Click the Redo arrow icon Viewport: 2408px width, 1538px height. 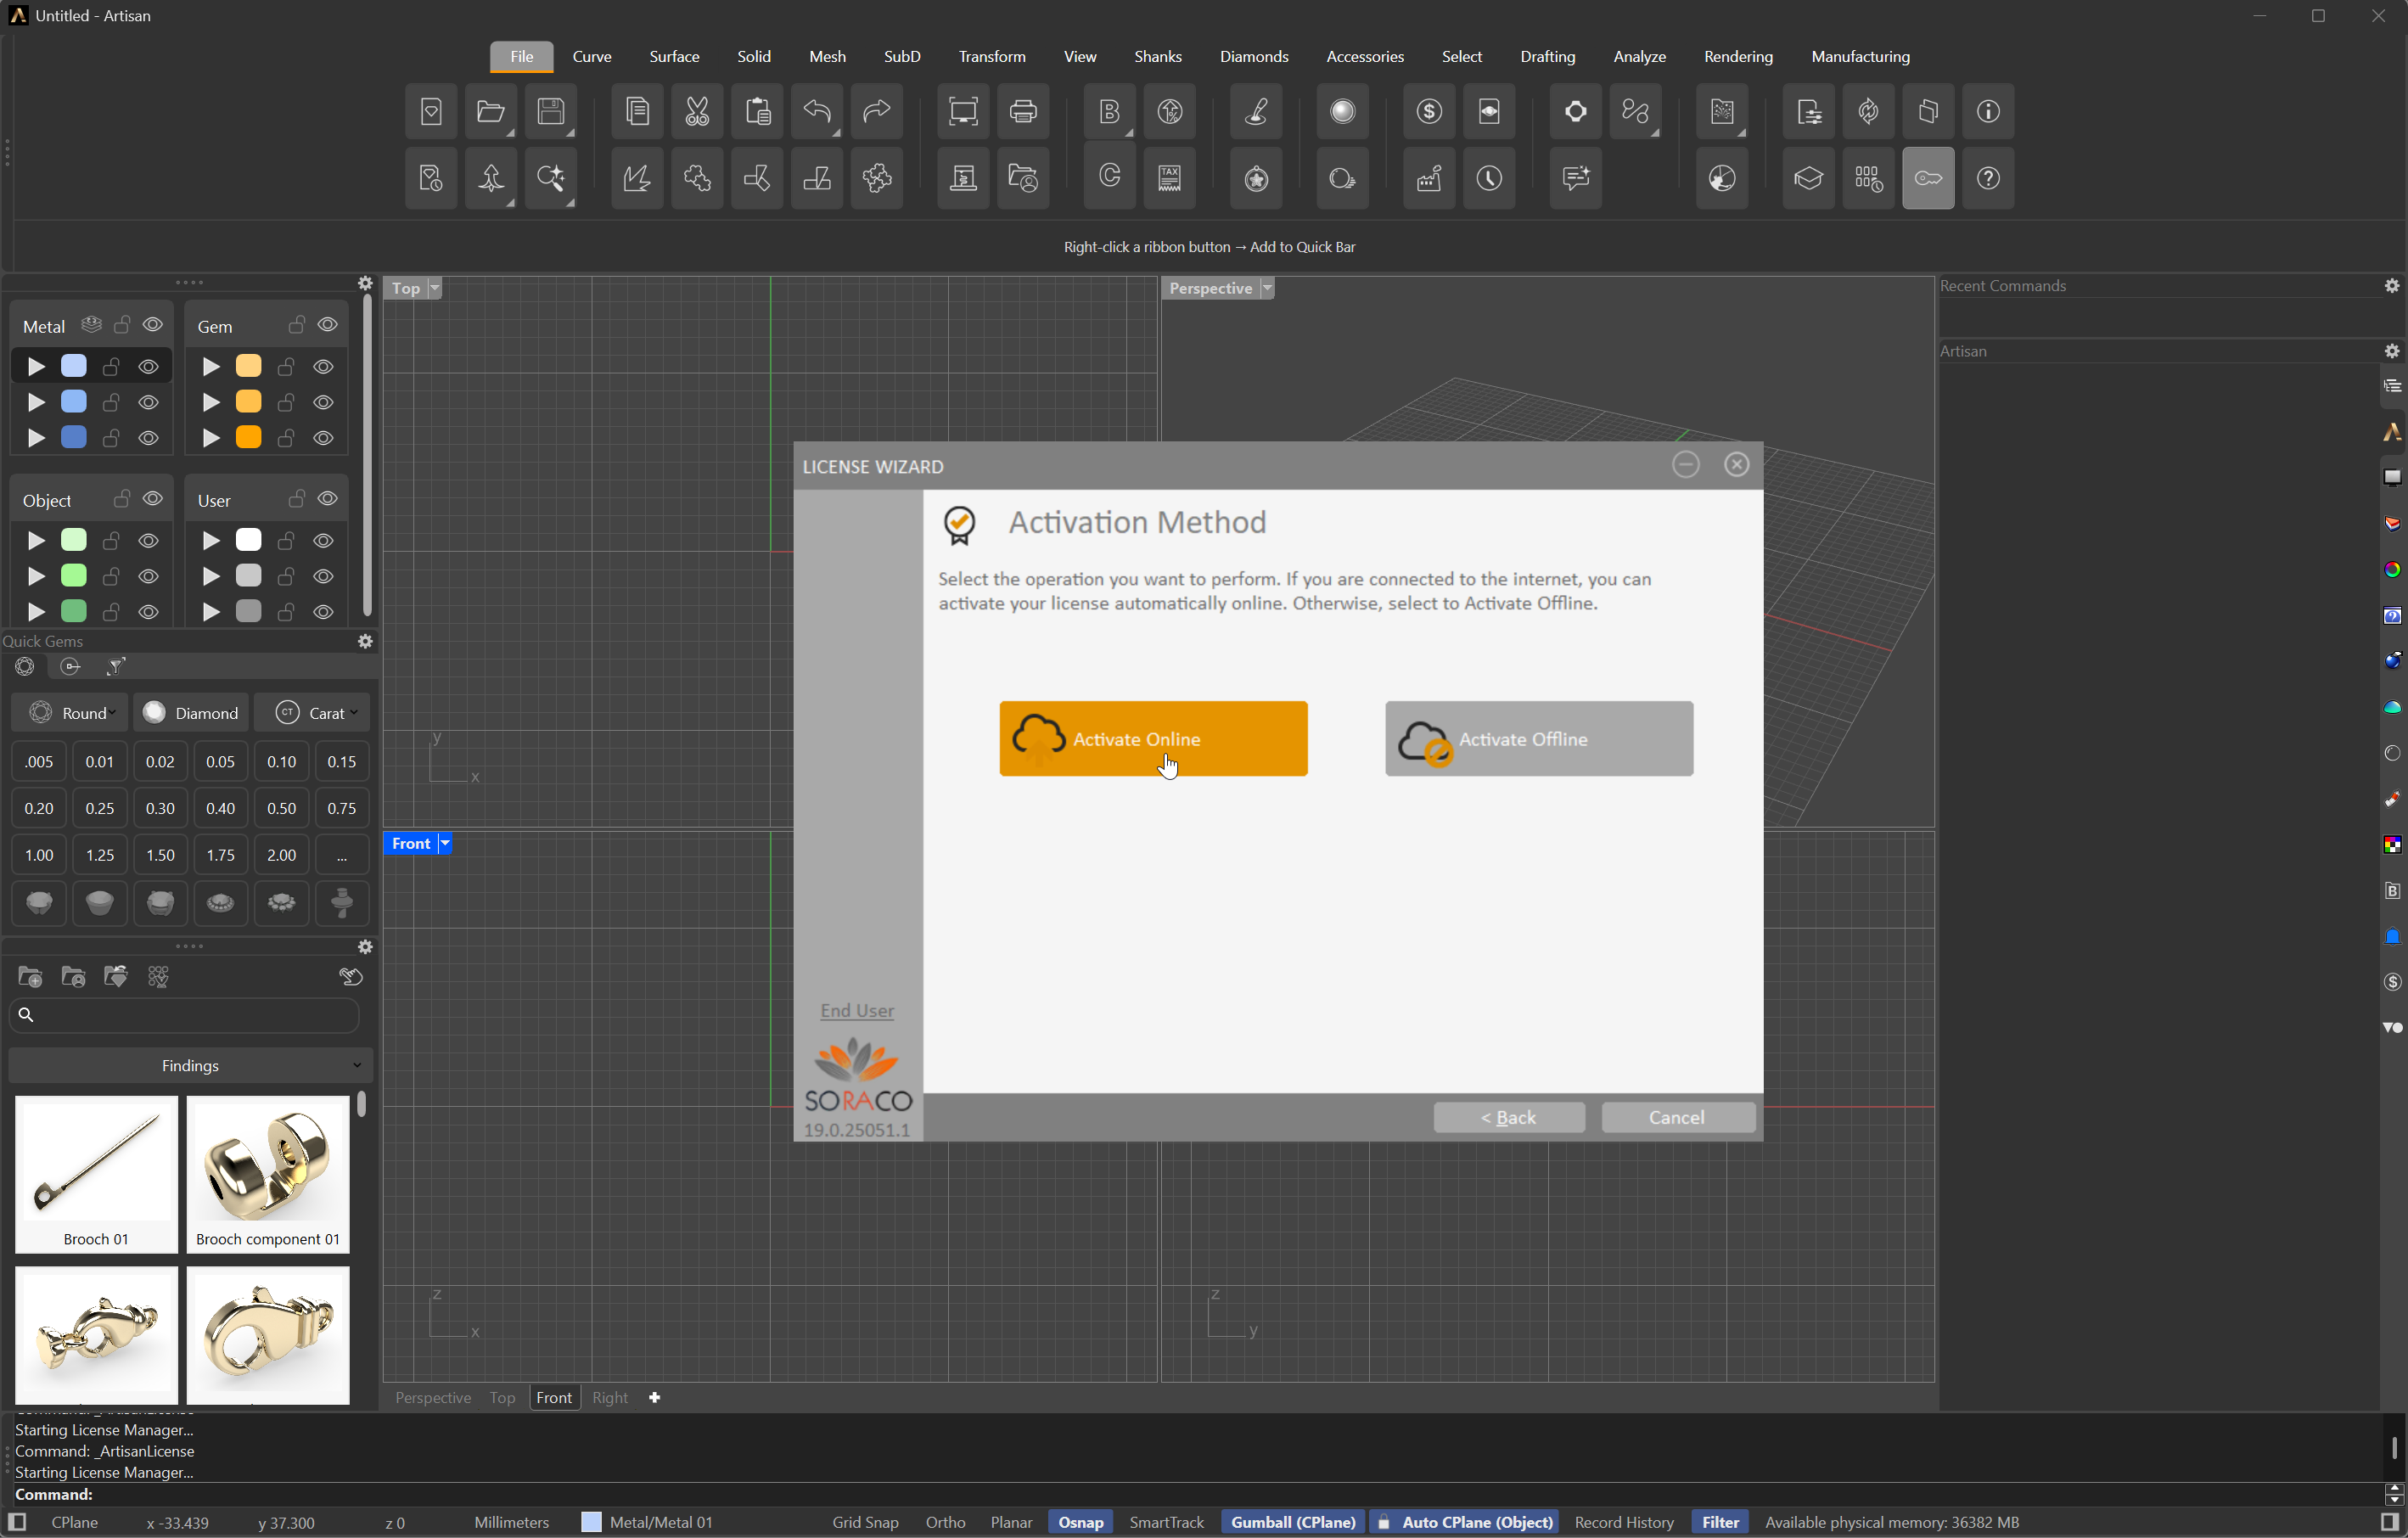pyautogui.click(x=877, y=111)
